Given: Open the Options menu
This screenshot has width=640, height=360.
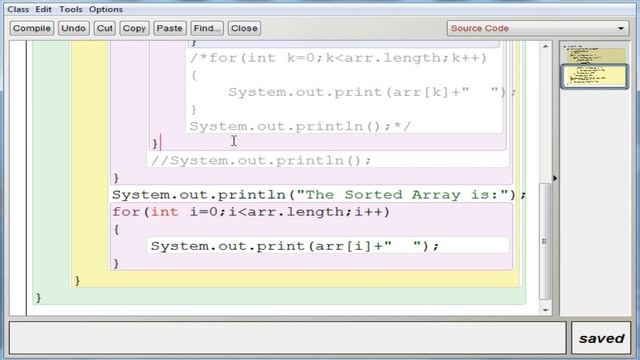Looking at the screenshot, I should pyautogui.click(x=106, y=9).
